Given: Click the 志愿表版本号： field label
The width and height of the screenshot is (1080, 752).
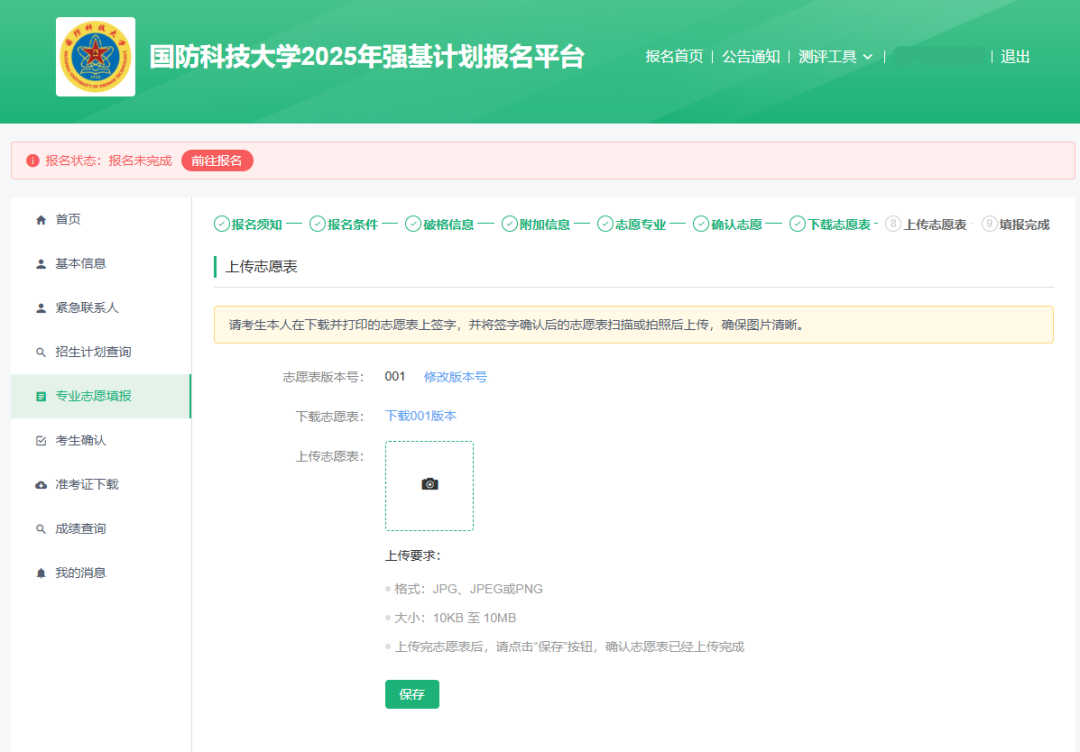Looking at the screenshot, I should 323,377.
